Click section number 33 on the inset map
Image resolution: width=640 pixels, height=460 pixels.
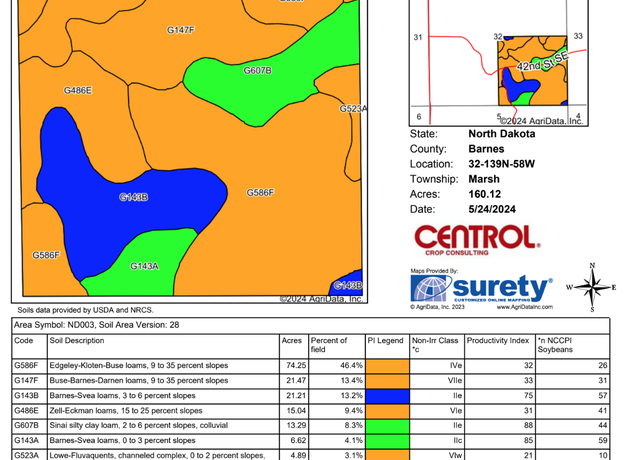coord(578,36)
